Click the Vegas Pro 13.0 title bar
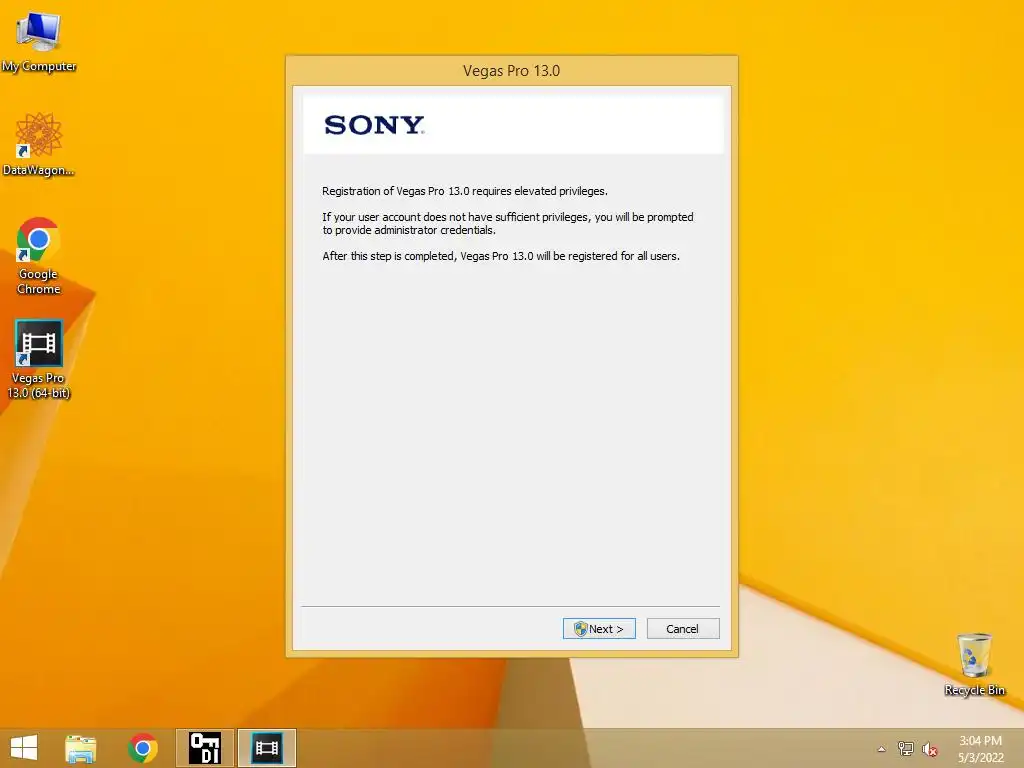The height and width of the screenshot is (768, 1024). (512, 71)
